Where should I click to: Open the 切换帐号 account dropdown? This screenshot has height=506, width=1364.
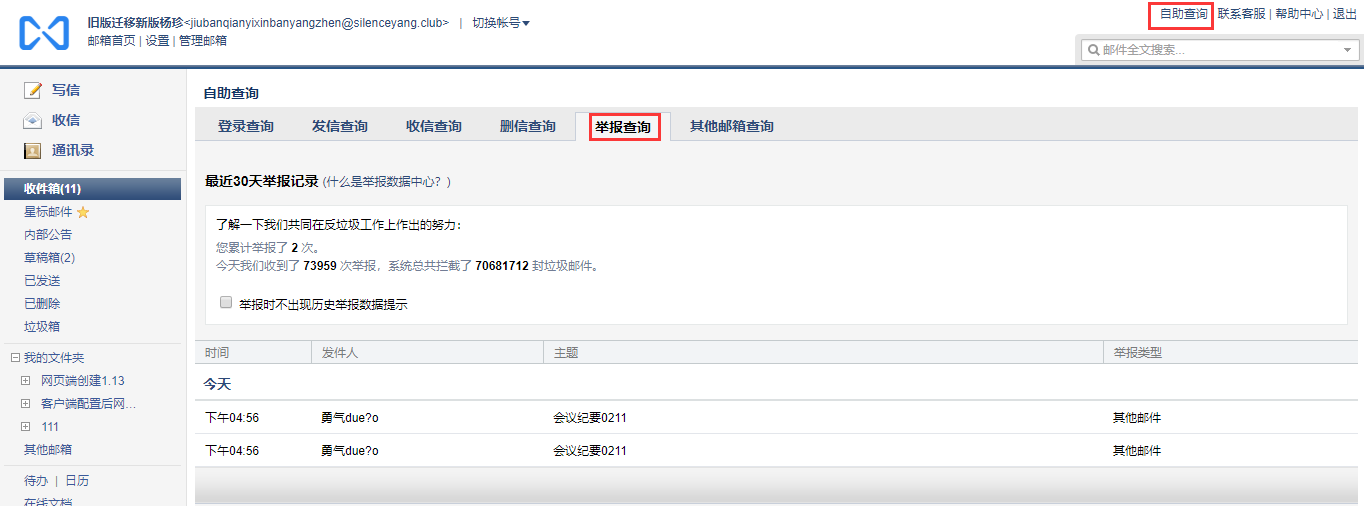point(501,23)
